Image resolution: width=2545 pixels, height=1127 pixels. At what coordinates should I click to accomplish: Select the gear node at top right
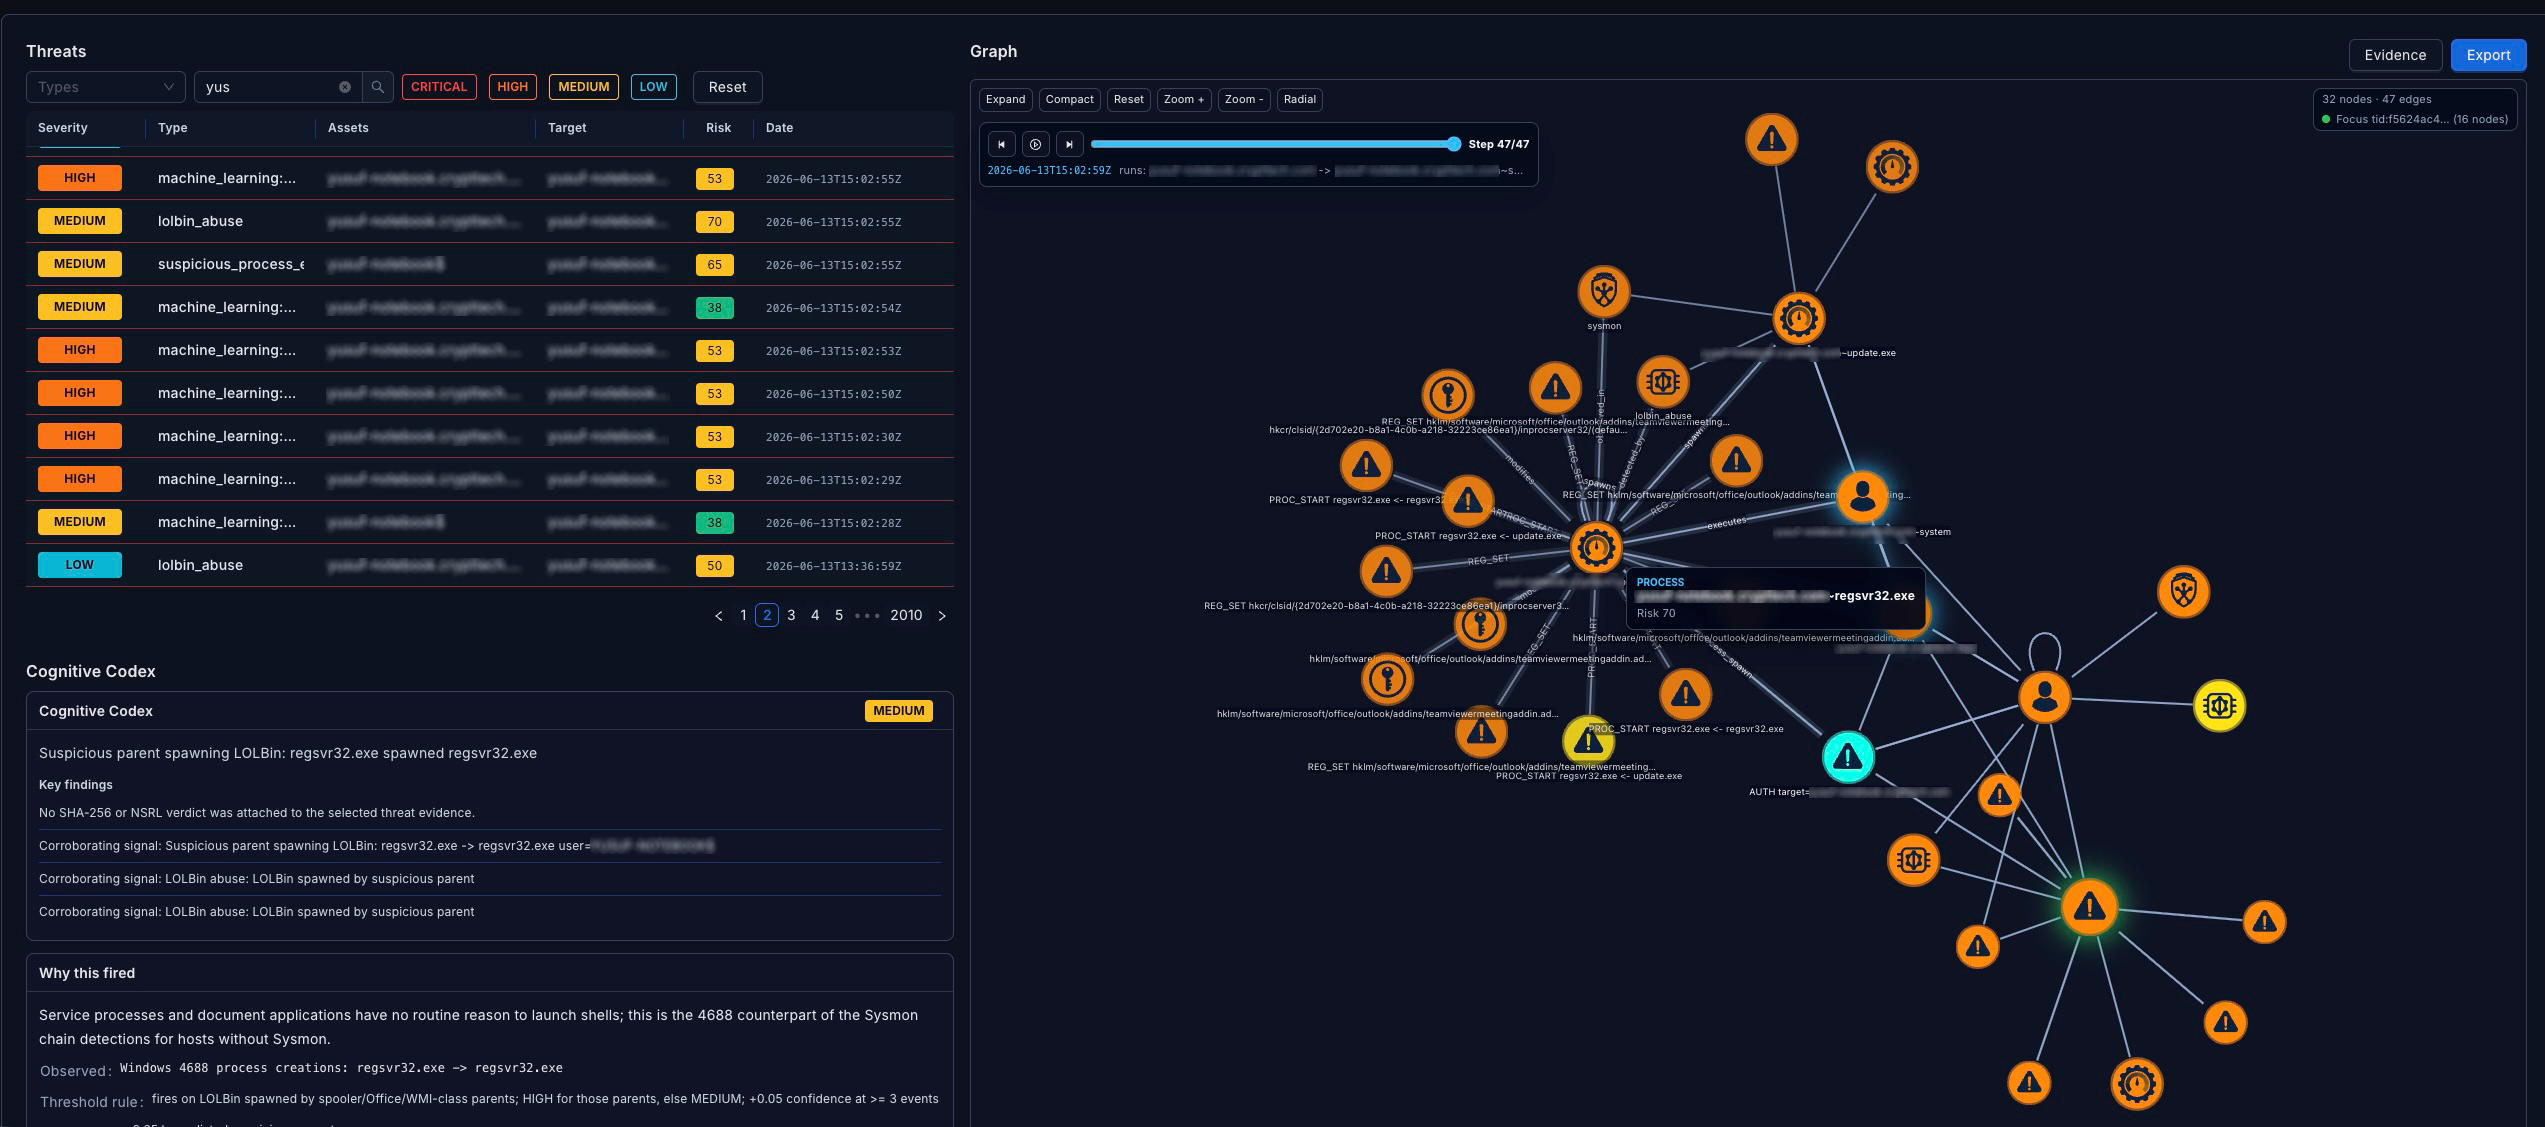[1891, 166]
